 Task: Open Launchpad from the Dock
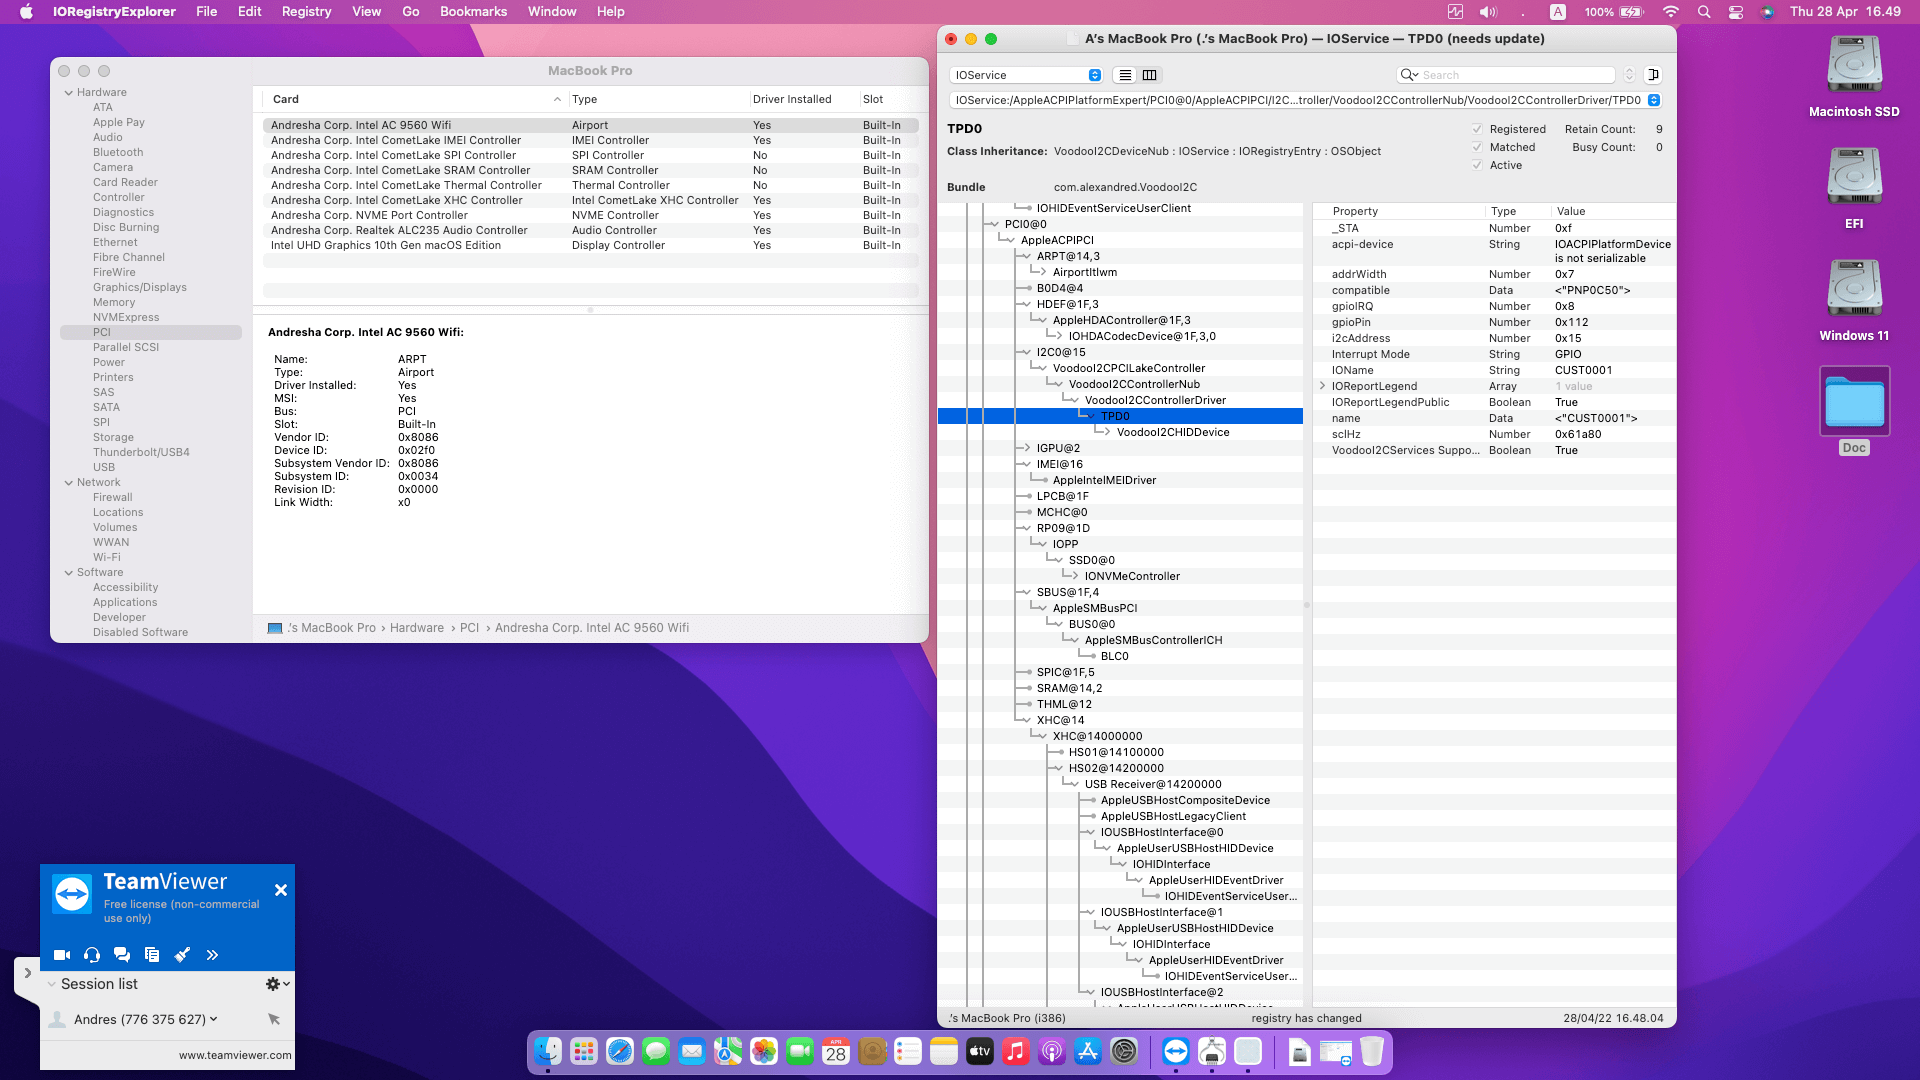pyautogui.click(x=584, y=1051)
